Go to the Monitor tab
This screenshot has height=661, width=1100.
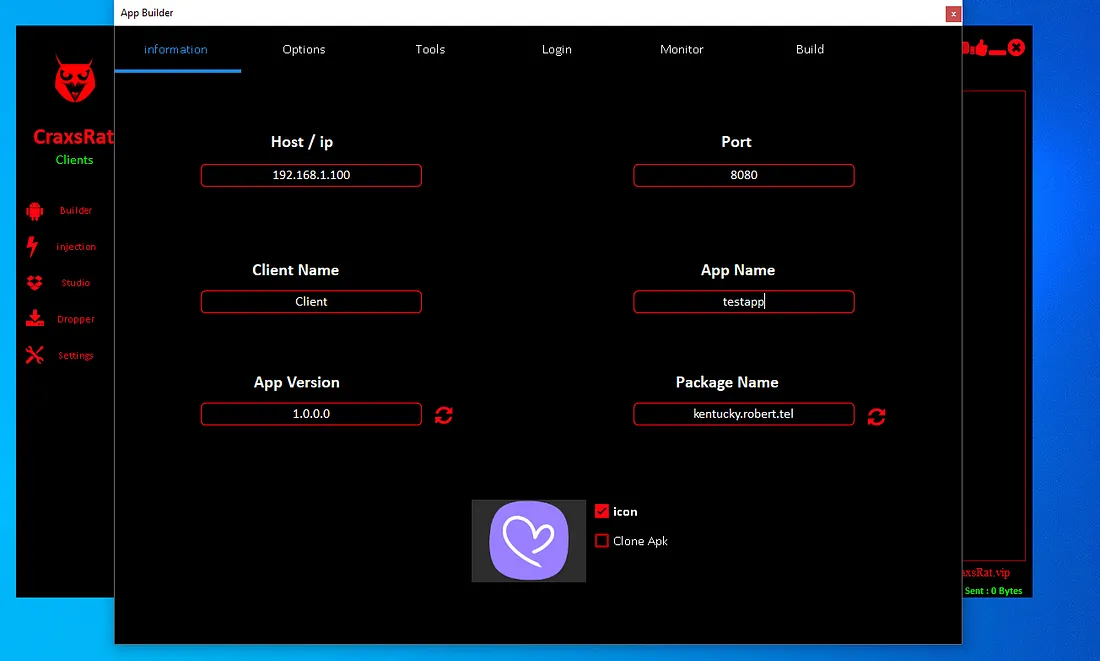[682, 49]
